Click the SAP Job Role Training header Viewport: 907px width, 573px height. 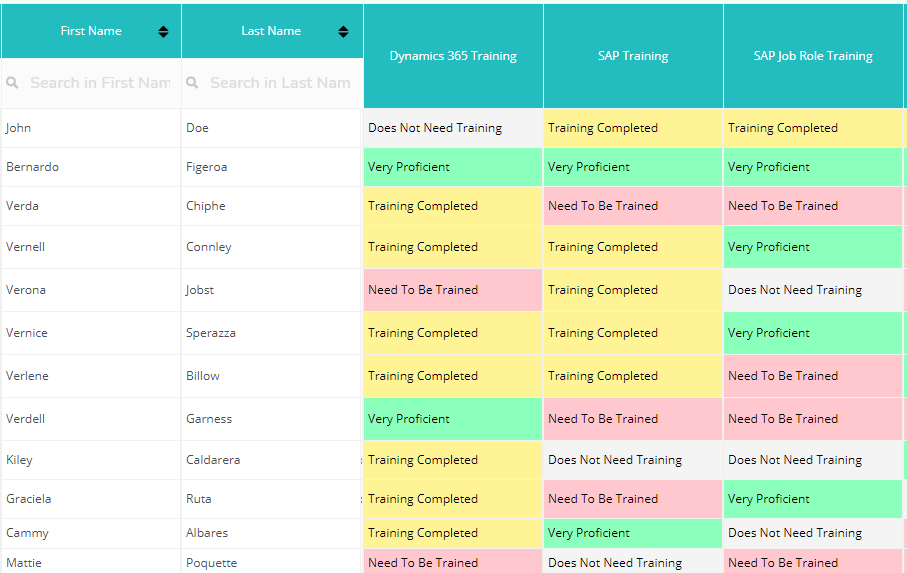click(813, 56)
